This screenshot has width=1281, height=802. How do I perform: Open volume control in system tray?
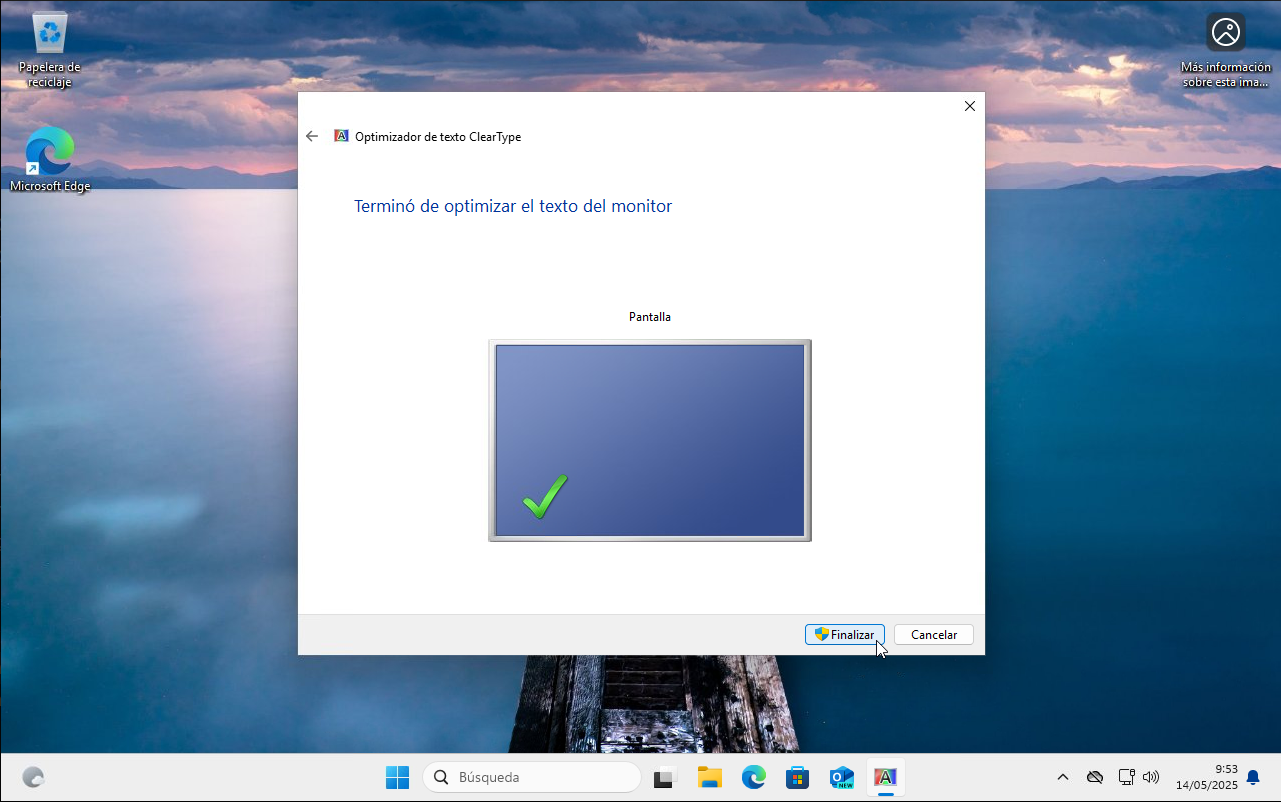click(x=1150, y=777)
